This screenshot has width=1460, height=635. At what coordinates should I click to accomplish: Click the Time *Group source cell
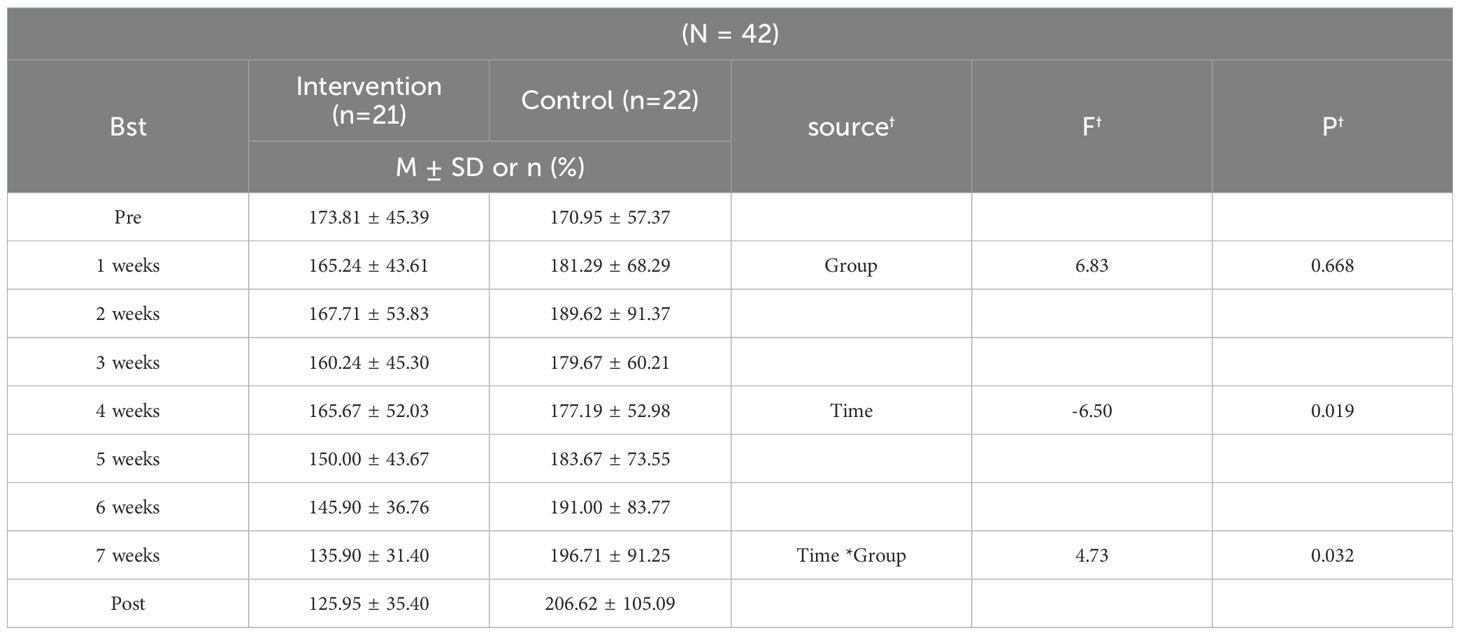(850, 555)
